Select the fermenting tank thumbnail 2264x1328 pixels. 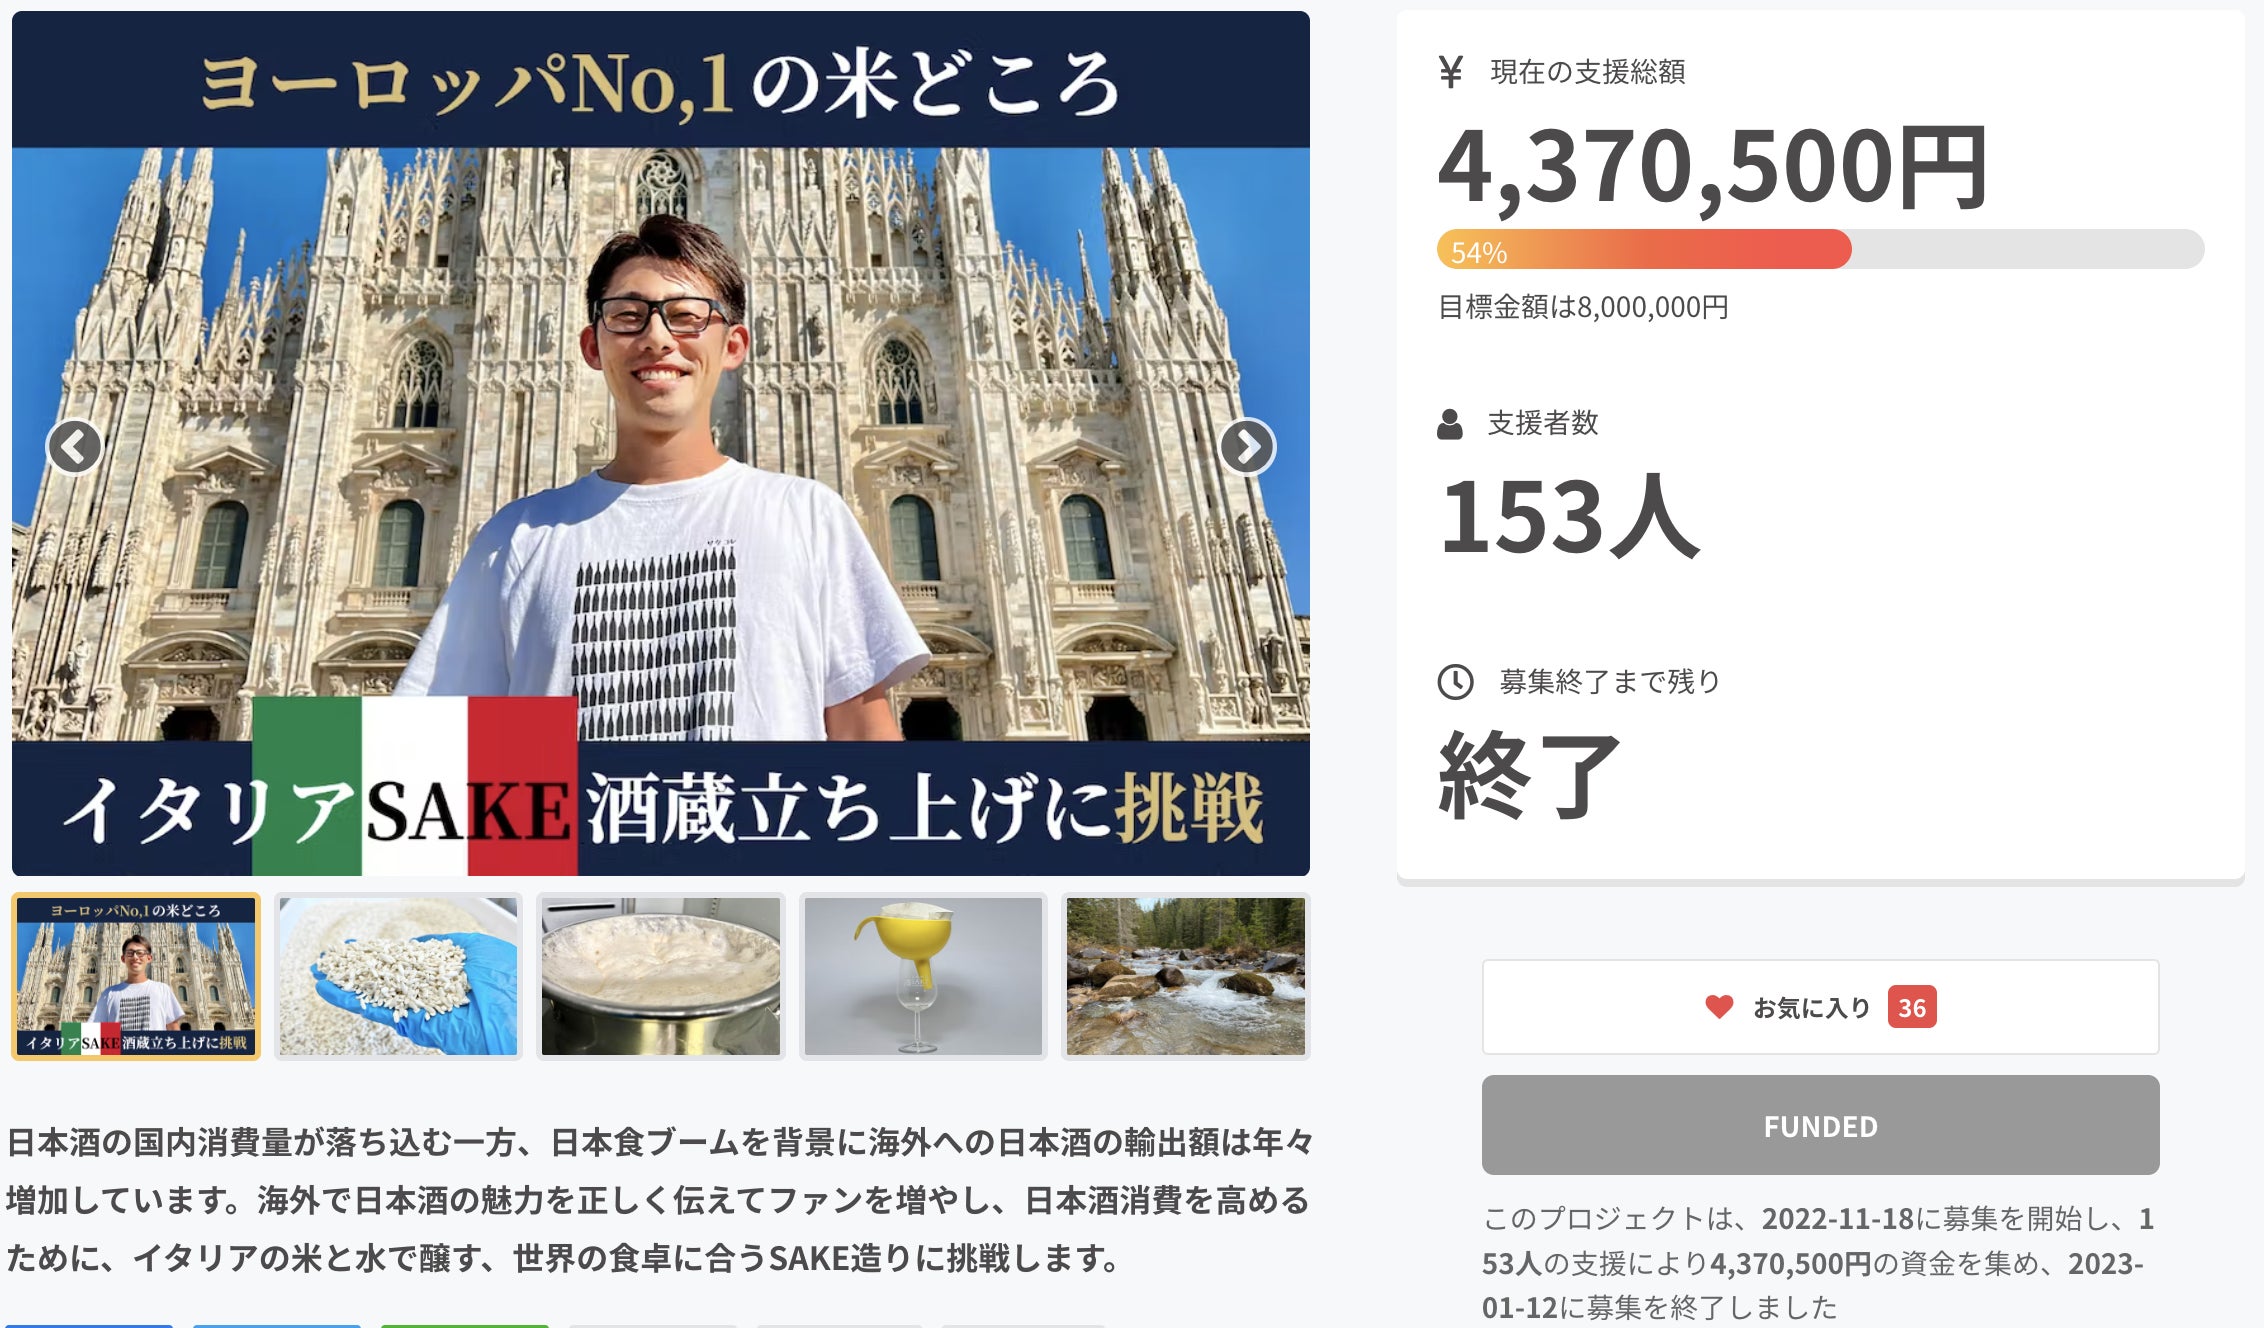661,976
